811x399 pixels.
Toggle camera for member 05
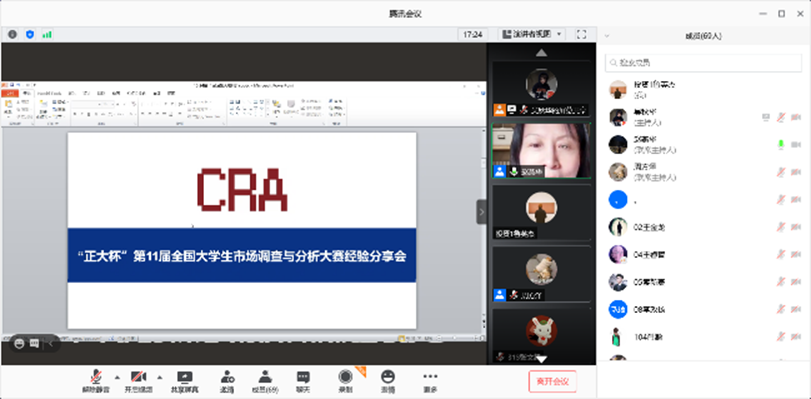[x=796, y=282]
